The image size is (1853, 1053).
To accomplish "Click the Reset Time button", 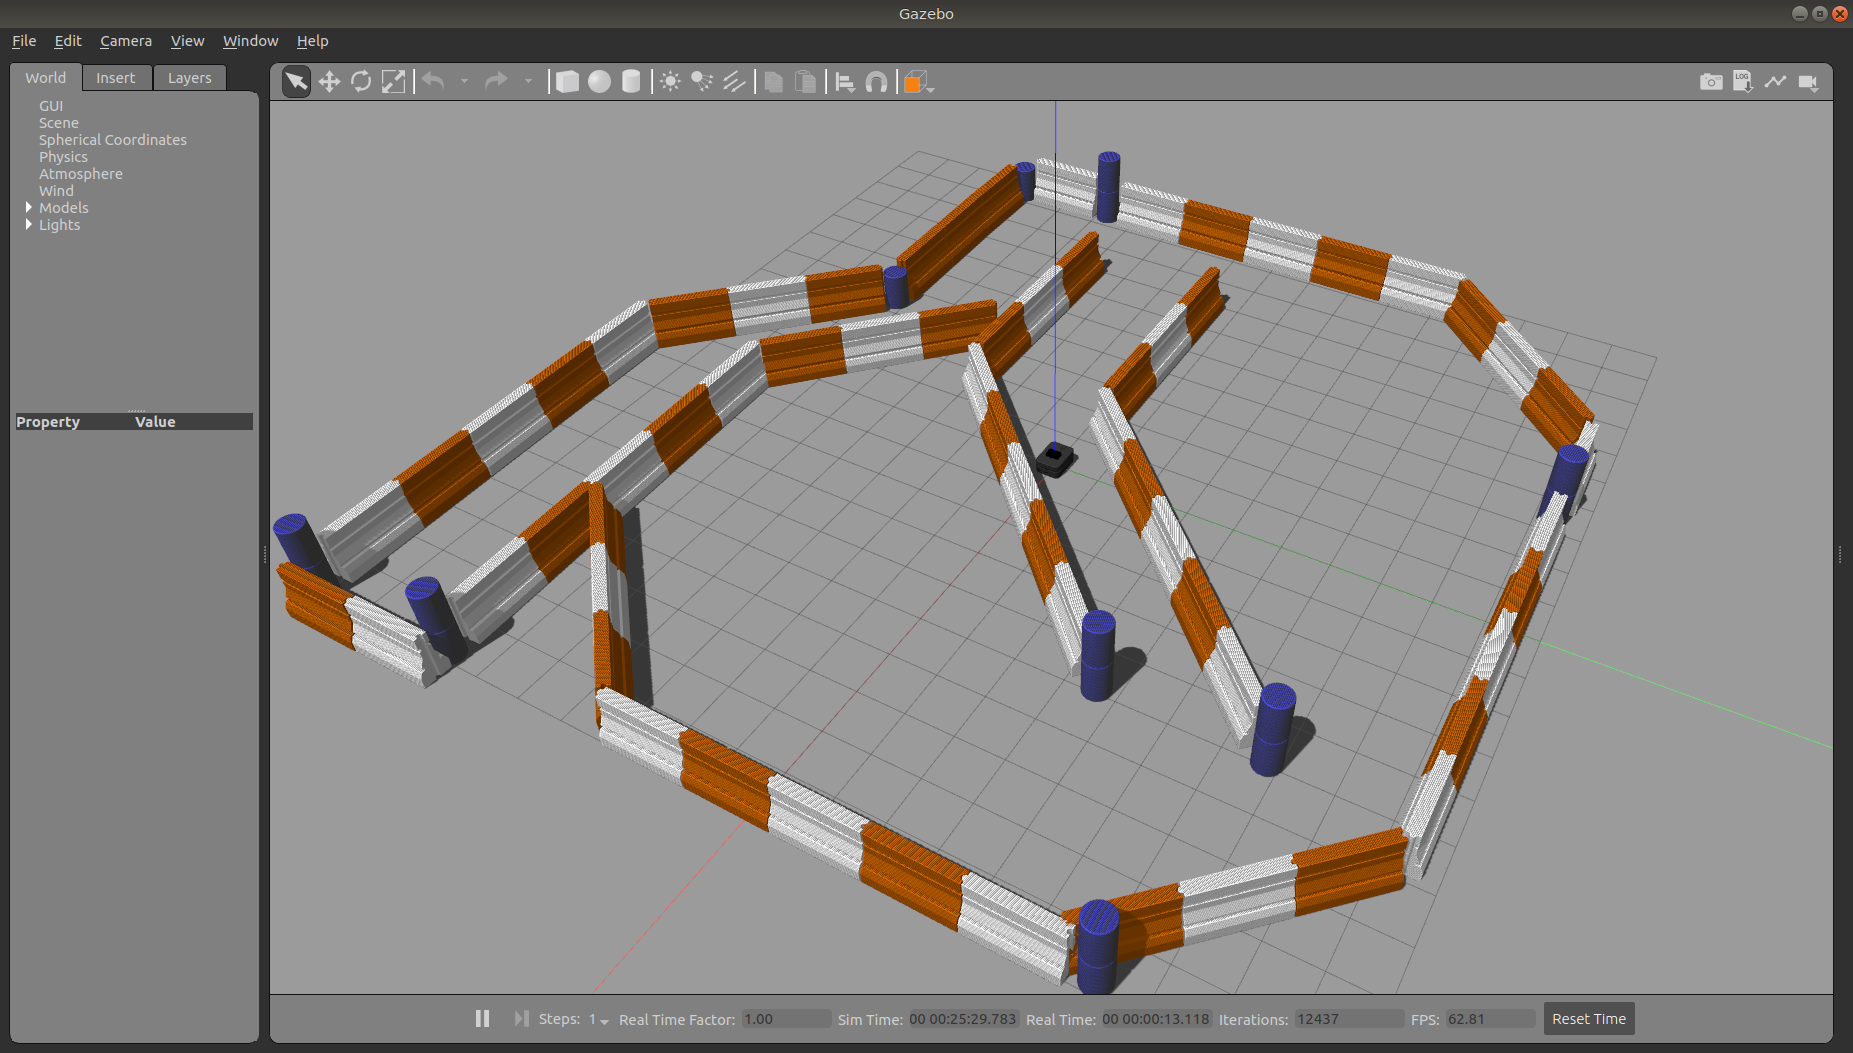I will point(1588,1018).
